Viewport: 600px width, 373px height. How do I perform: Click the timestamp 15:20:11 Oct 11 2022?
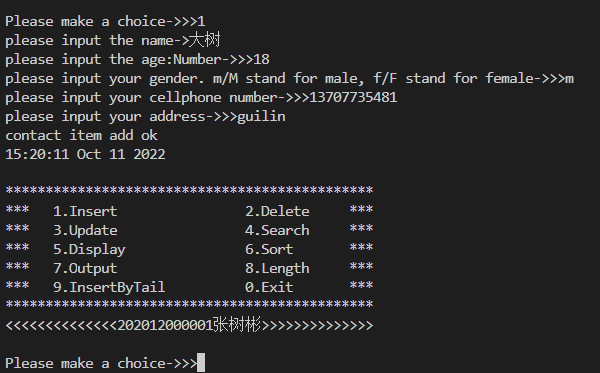click(x=85, y=154)
